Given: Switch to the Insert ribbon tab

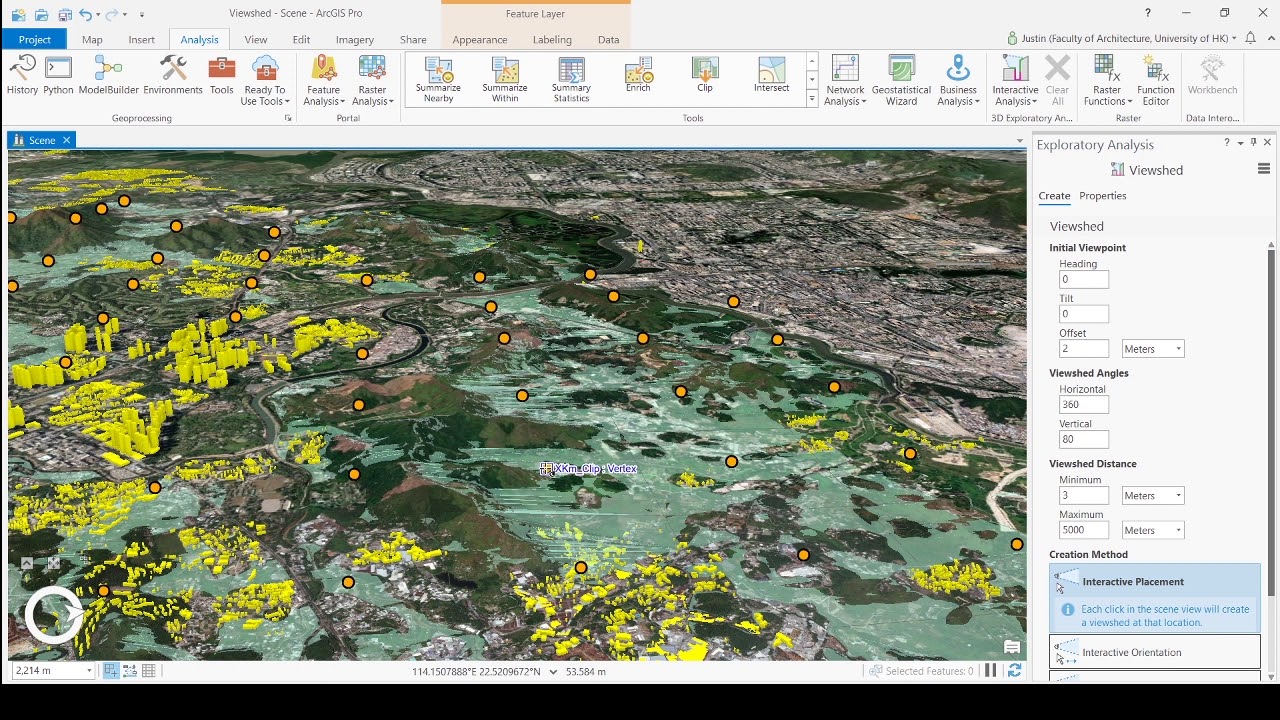Looking at the screenshot, I should point(141,39).
